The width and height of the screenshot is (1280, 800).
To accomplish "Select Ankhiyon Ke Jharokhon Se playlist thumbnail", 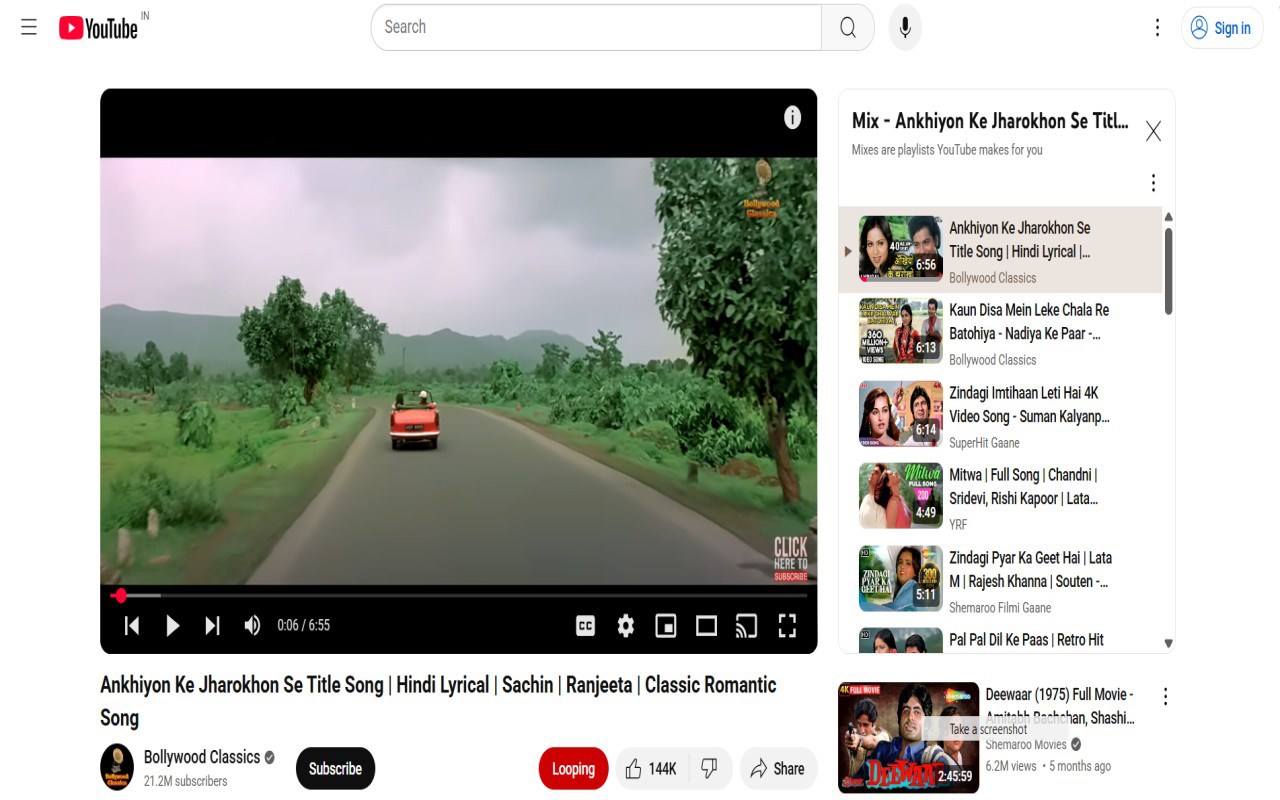I will [900, 248].
